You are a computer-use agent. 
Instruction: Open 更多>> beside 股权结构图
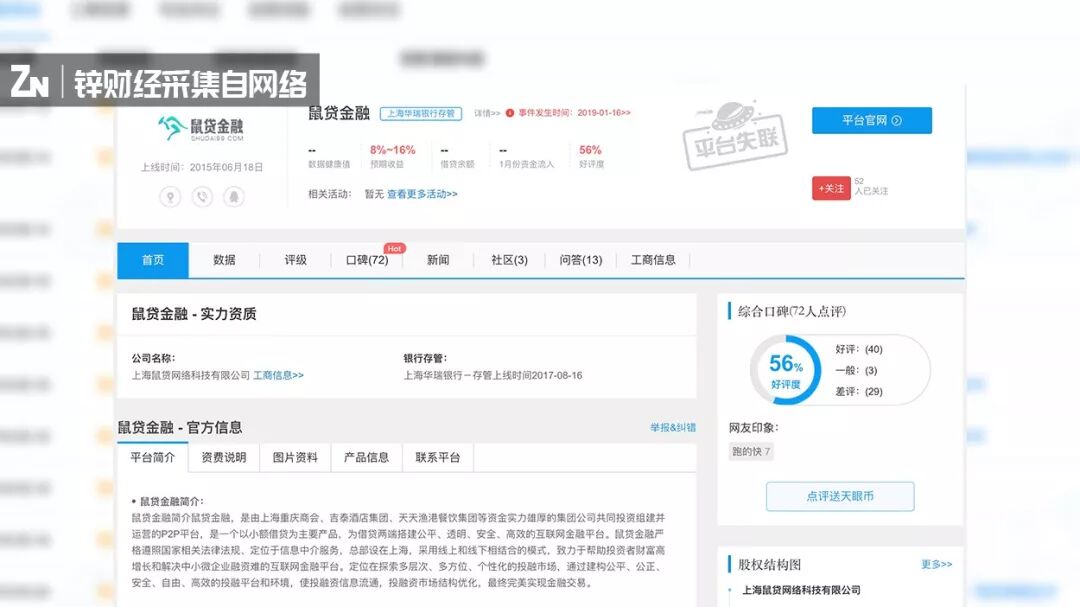[x=937, y=564]
